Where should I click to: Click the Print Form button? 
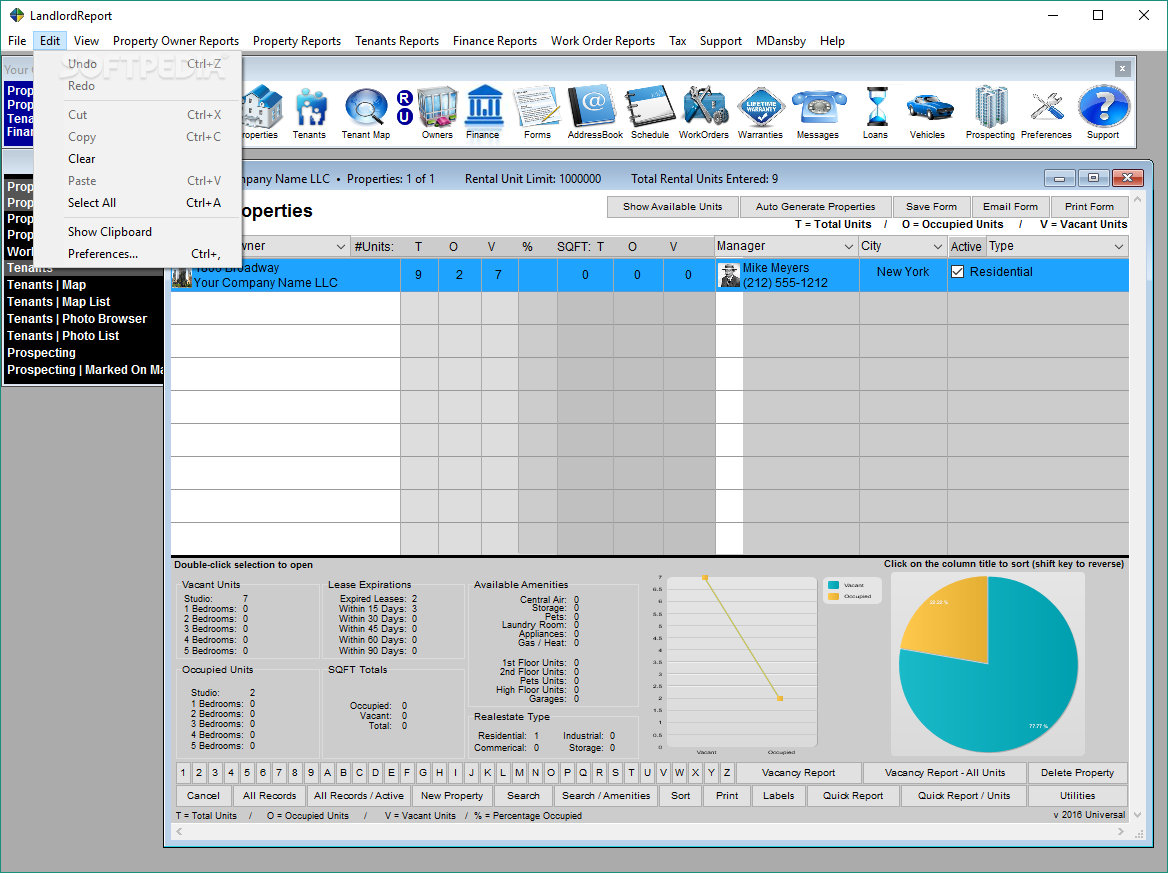pyautogui.click(x=1089, y=206)
